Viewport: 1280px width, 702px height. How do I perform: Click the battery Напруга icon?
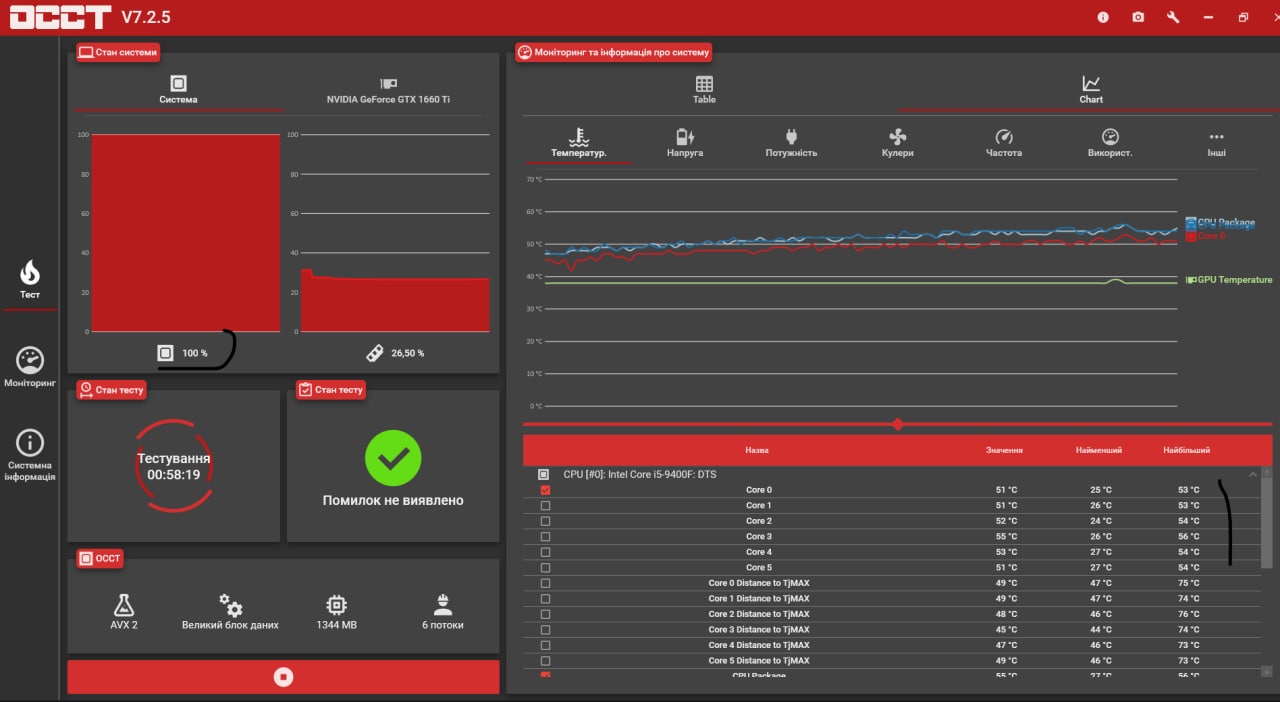(x=685, y=136)
